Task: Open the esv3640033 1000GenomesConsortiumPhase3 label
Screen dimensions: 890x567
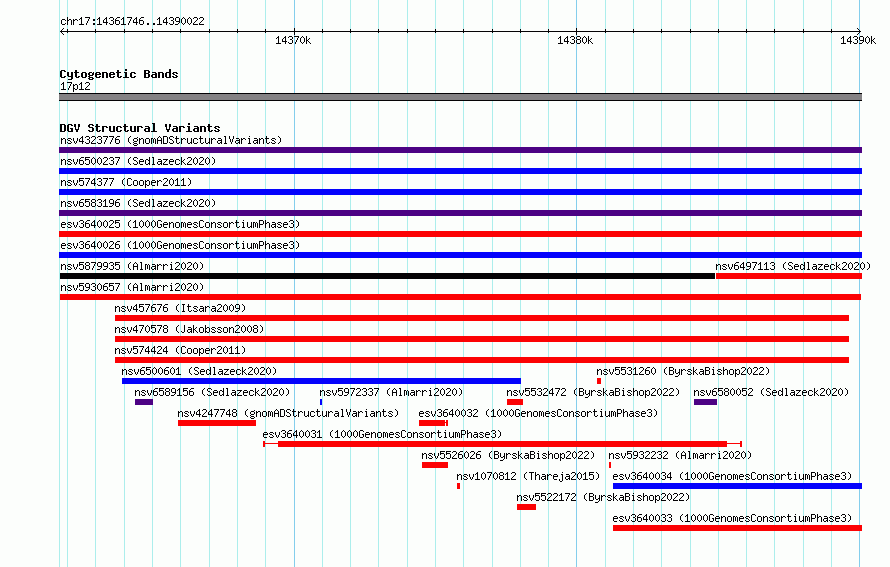Action: (732, 518)
